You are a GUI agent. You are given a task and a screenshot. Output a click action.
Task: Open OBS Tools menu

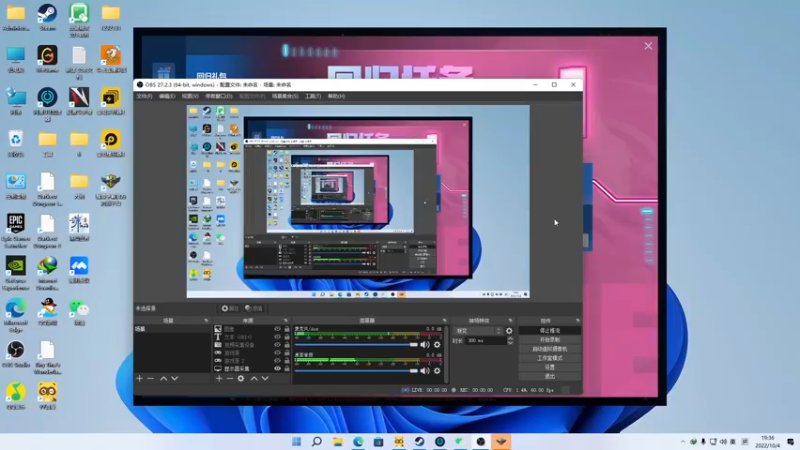pos(313,96)
